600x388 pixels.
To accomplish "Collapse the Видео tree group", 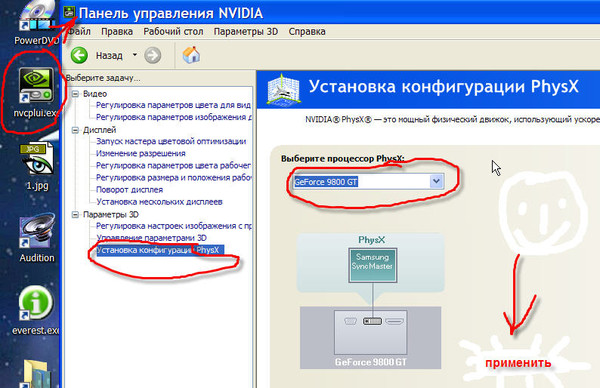I will (75, 94).
